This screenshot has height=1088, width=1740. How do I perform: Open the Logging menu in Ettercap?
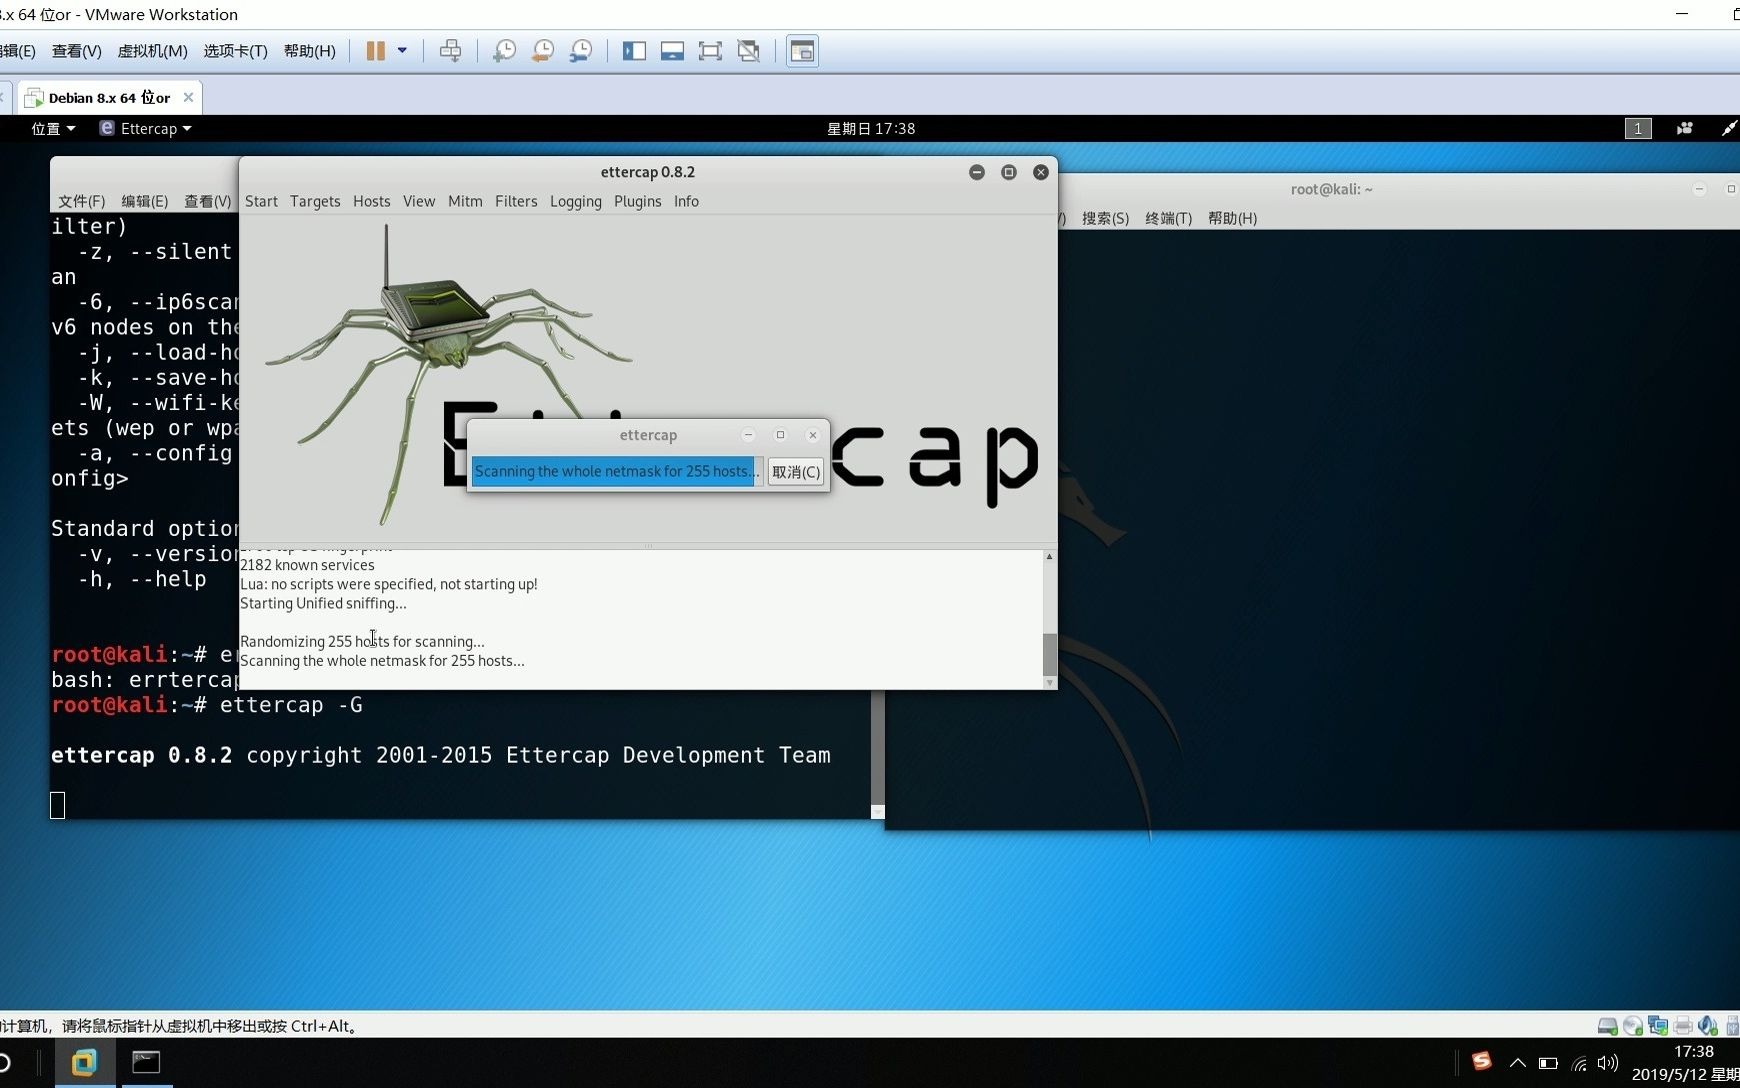pos(576,201)
